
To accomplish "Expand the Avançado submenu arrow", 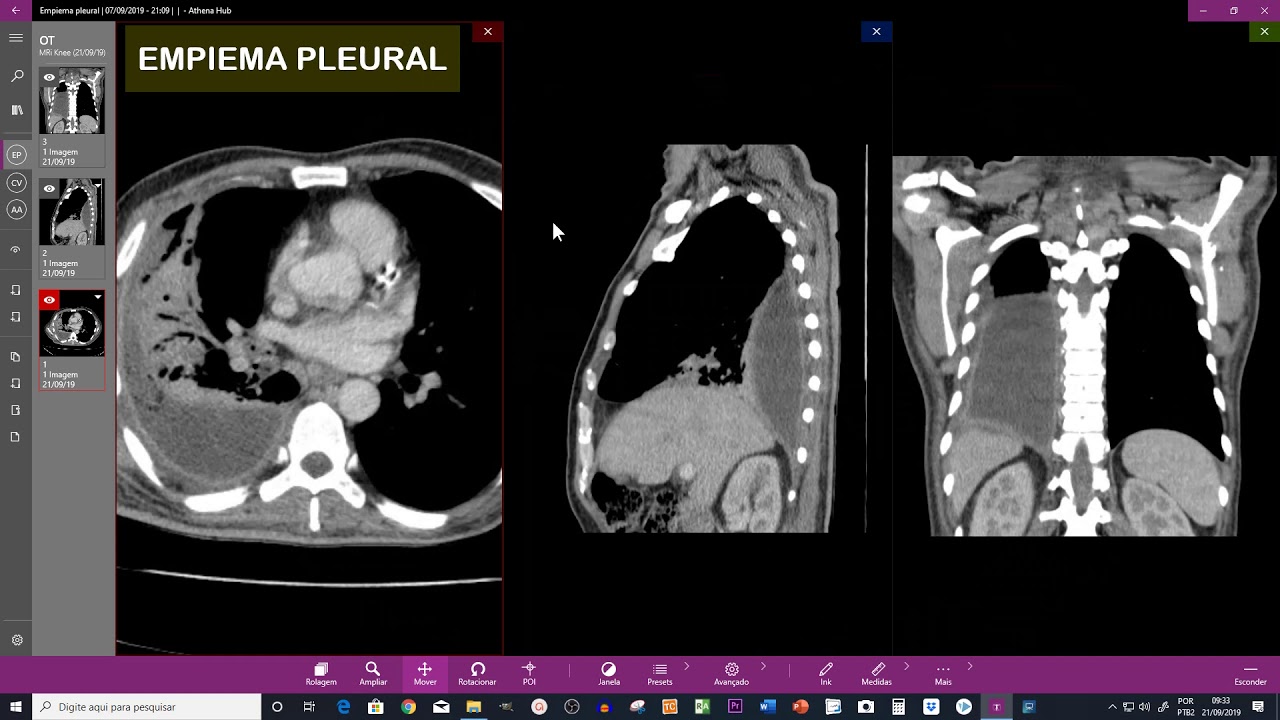I will click(763, 666).
